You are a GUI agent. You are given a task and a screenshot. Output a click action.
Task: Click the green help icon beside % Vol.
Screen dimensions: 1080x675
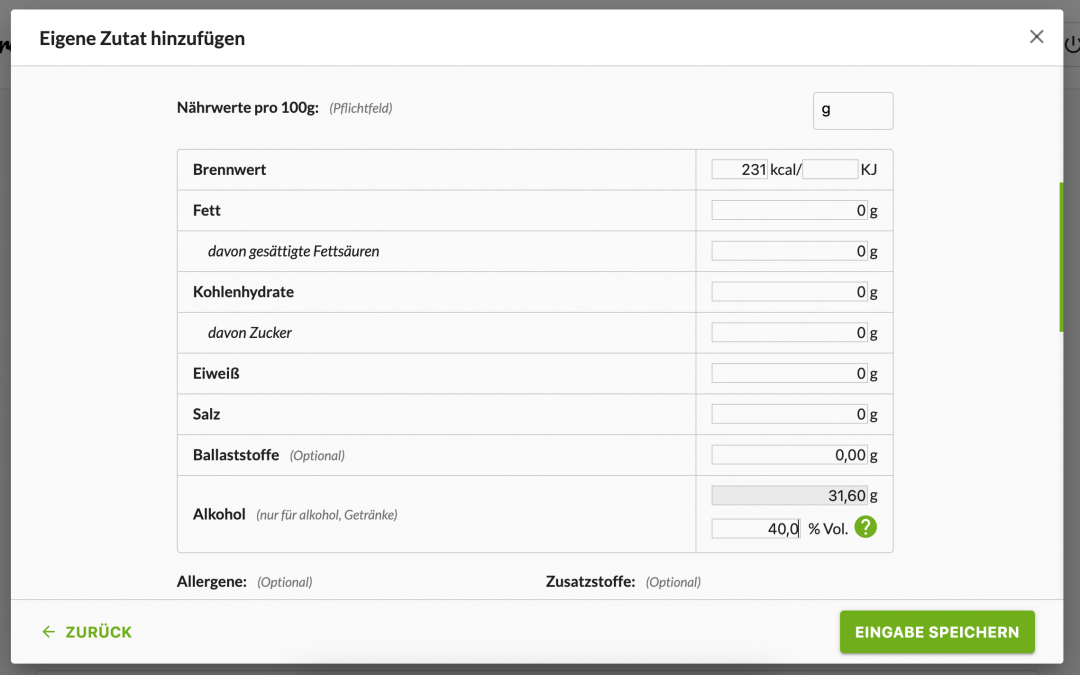click(x=865, y=527)
